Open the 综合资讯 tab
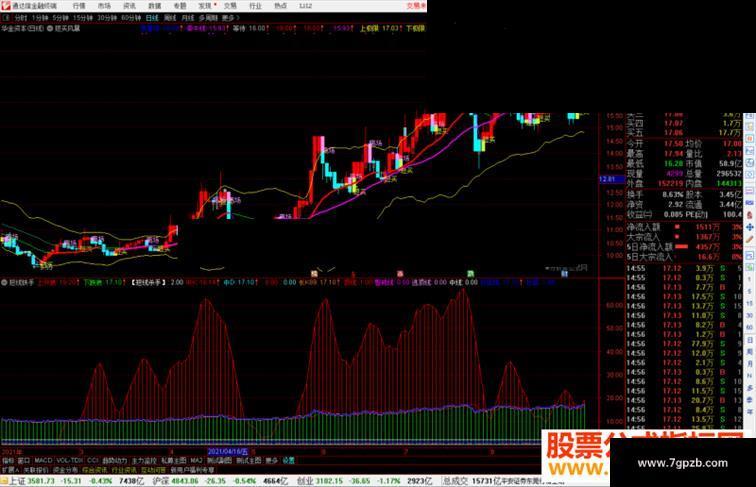Screen dimensions: 756x487 (95, 470)
